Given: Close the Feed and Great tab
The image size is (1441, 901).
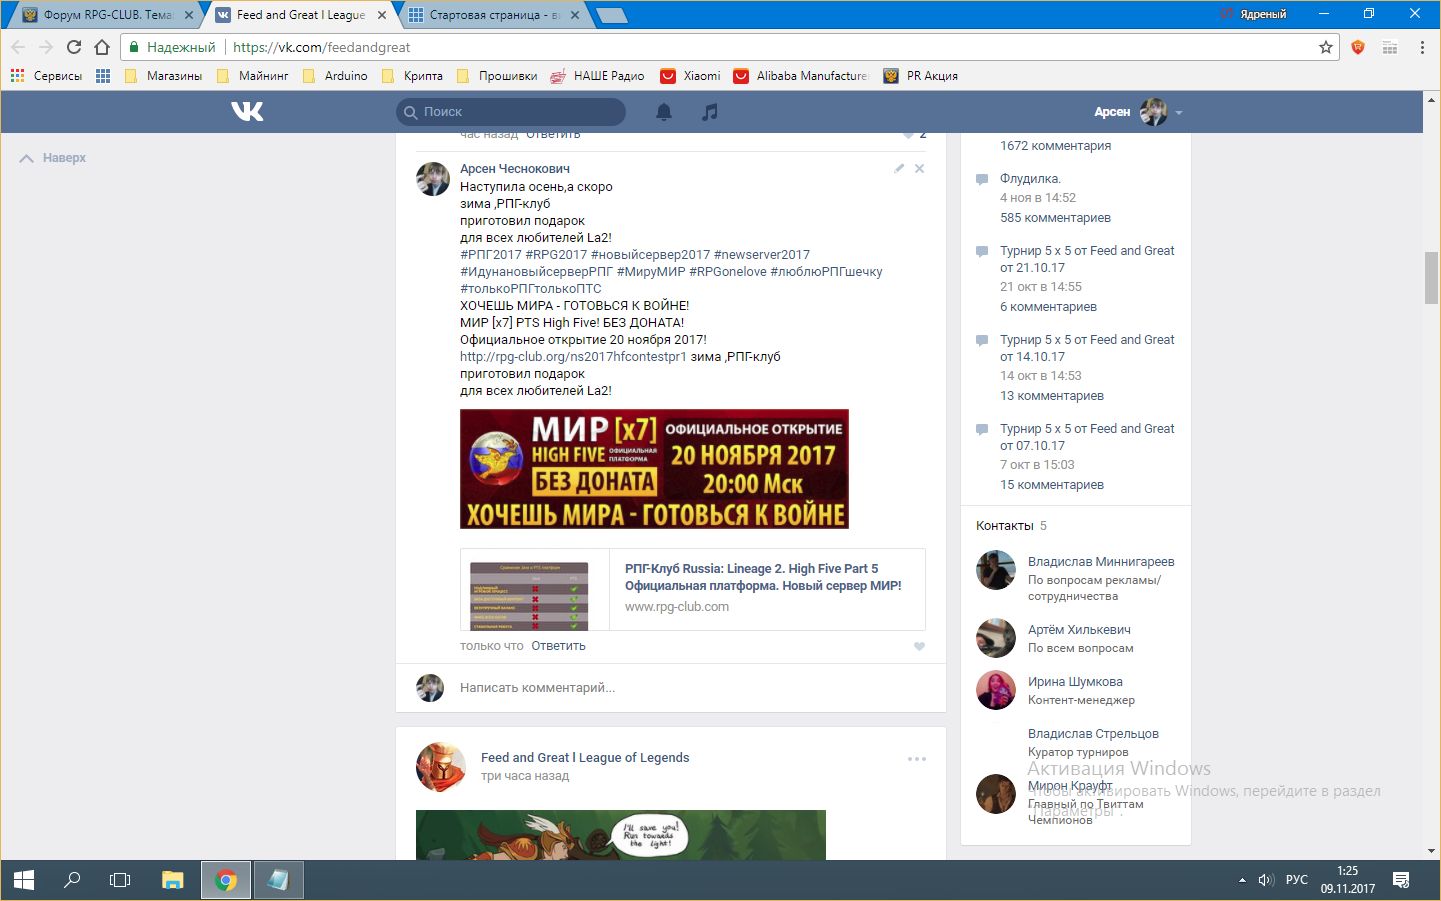Looking at the screenshot, I should pos(382,15).
